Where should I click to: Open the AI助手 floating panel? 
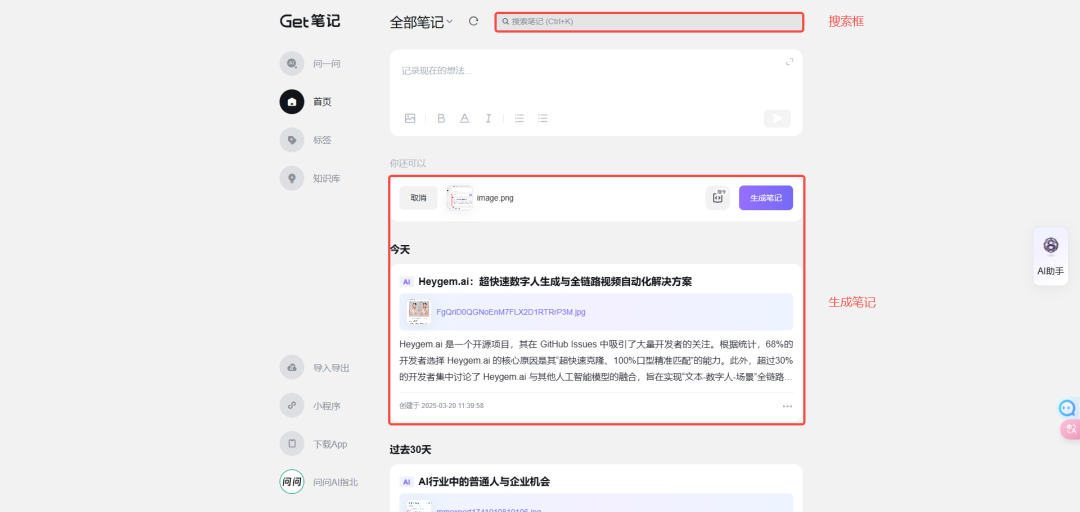[1050, 256]
